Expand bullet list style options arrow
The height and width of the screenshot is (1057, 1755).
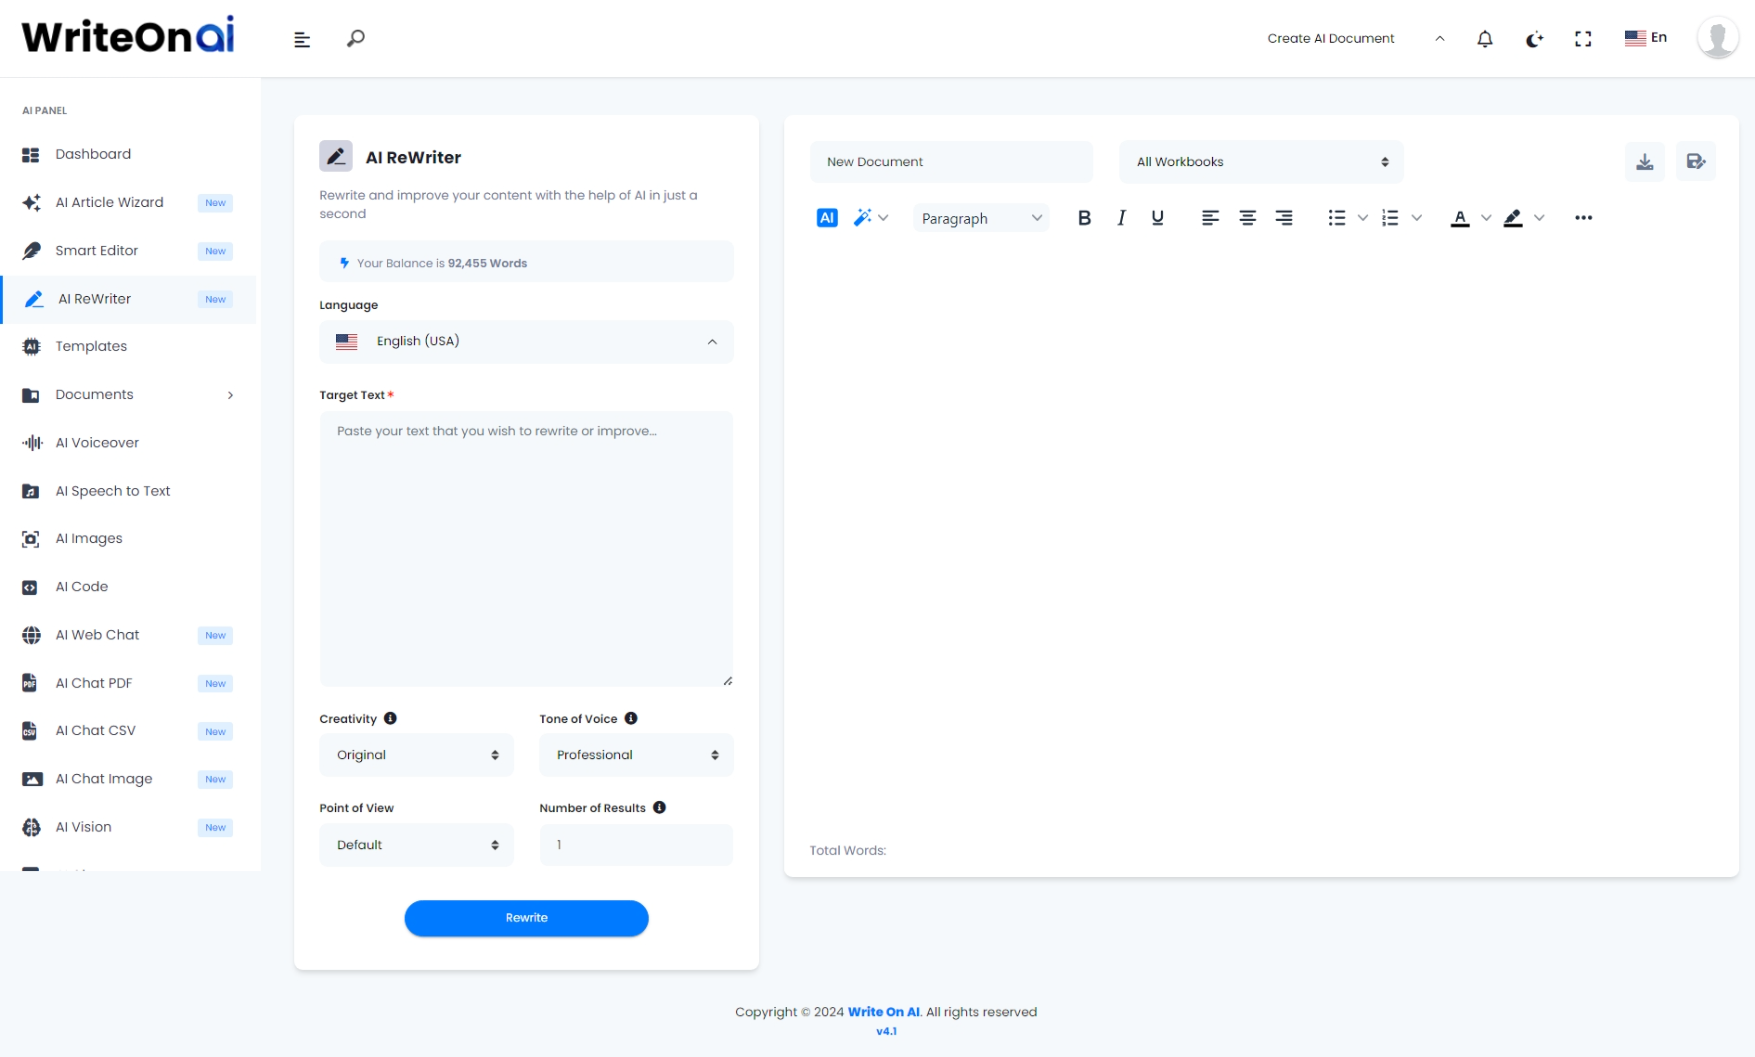1362,218
